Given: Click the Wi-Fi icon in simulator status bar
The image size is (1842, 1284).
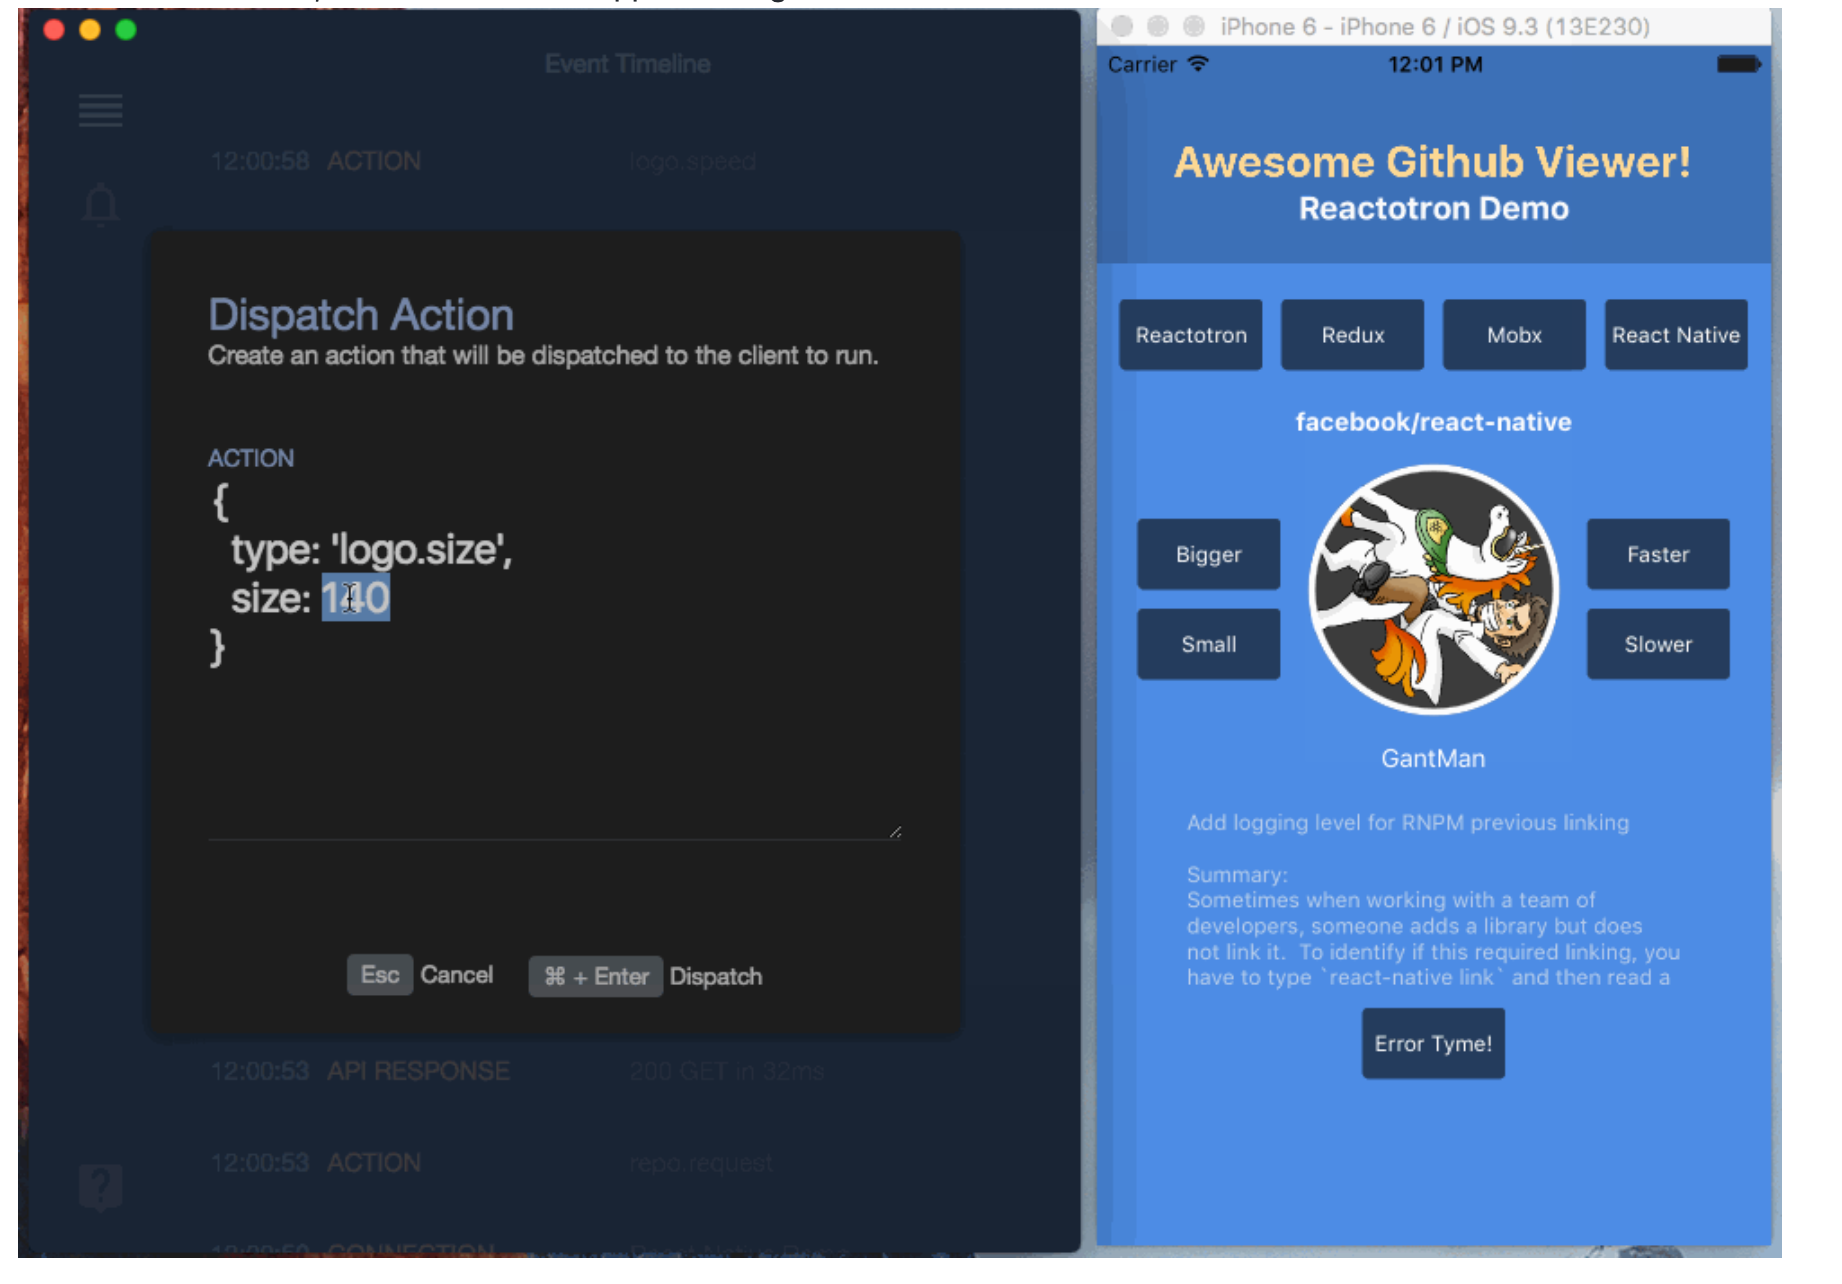Looking at the screenshot, I should [x=1198, y=63].
